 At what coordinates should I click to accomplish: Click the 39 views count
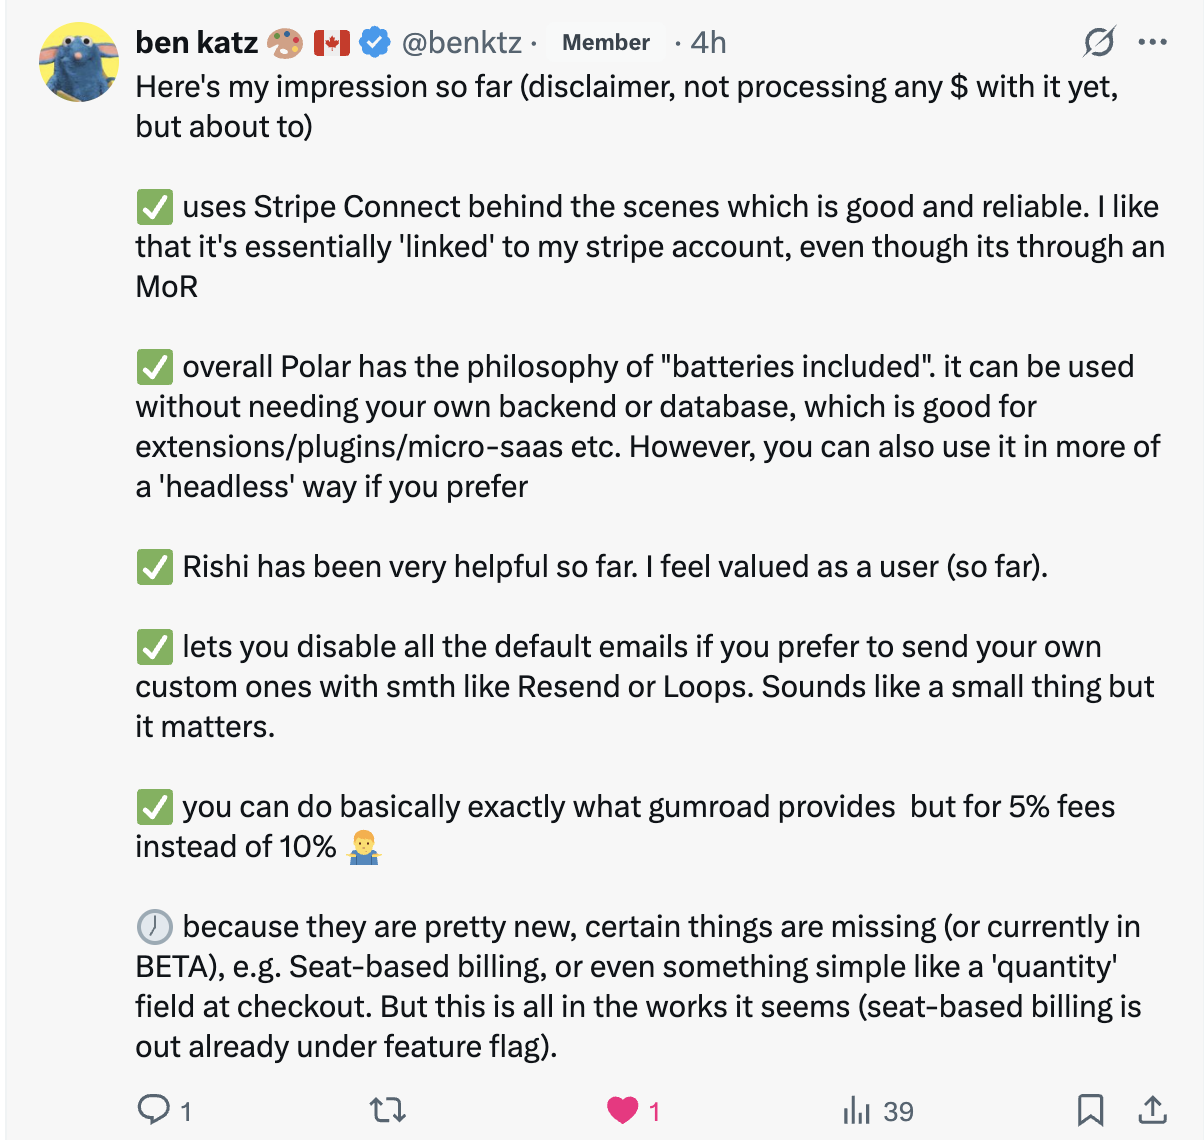click(x=898, y=1111)
